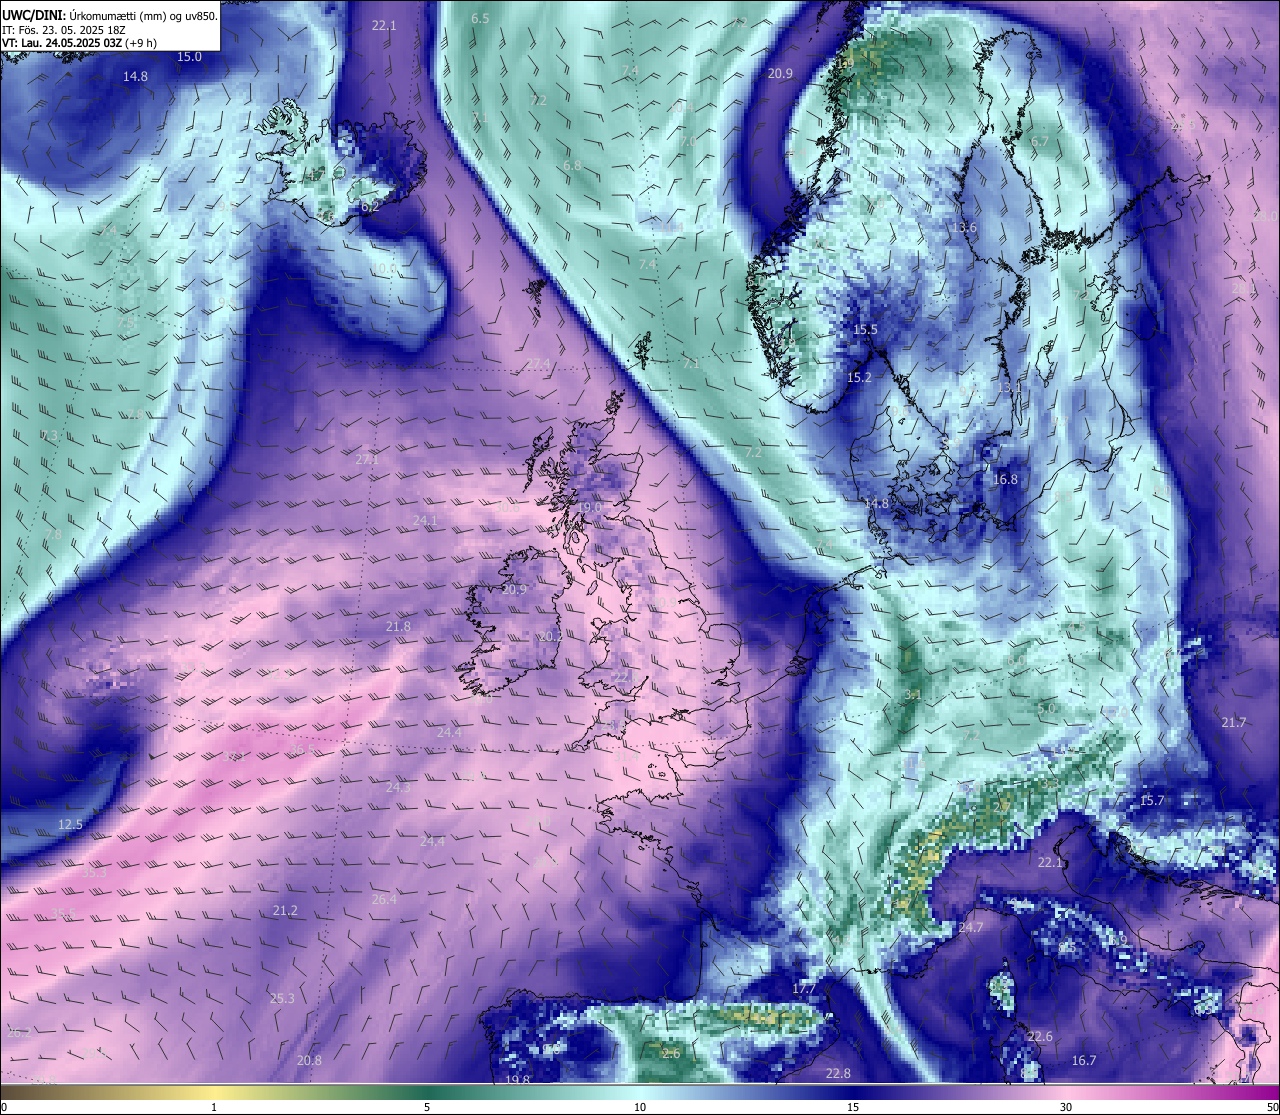
Task: Click the '6.8' map value label
Action: tap(572, 166)
